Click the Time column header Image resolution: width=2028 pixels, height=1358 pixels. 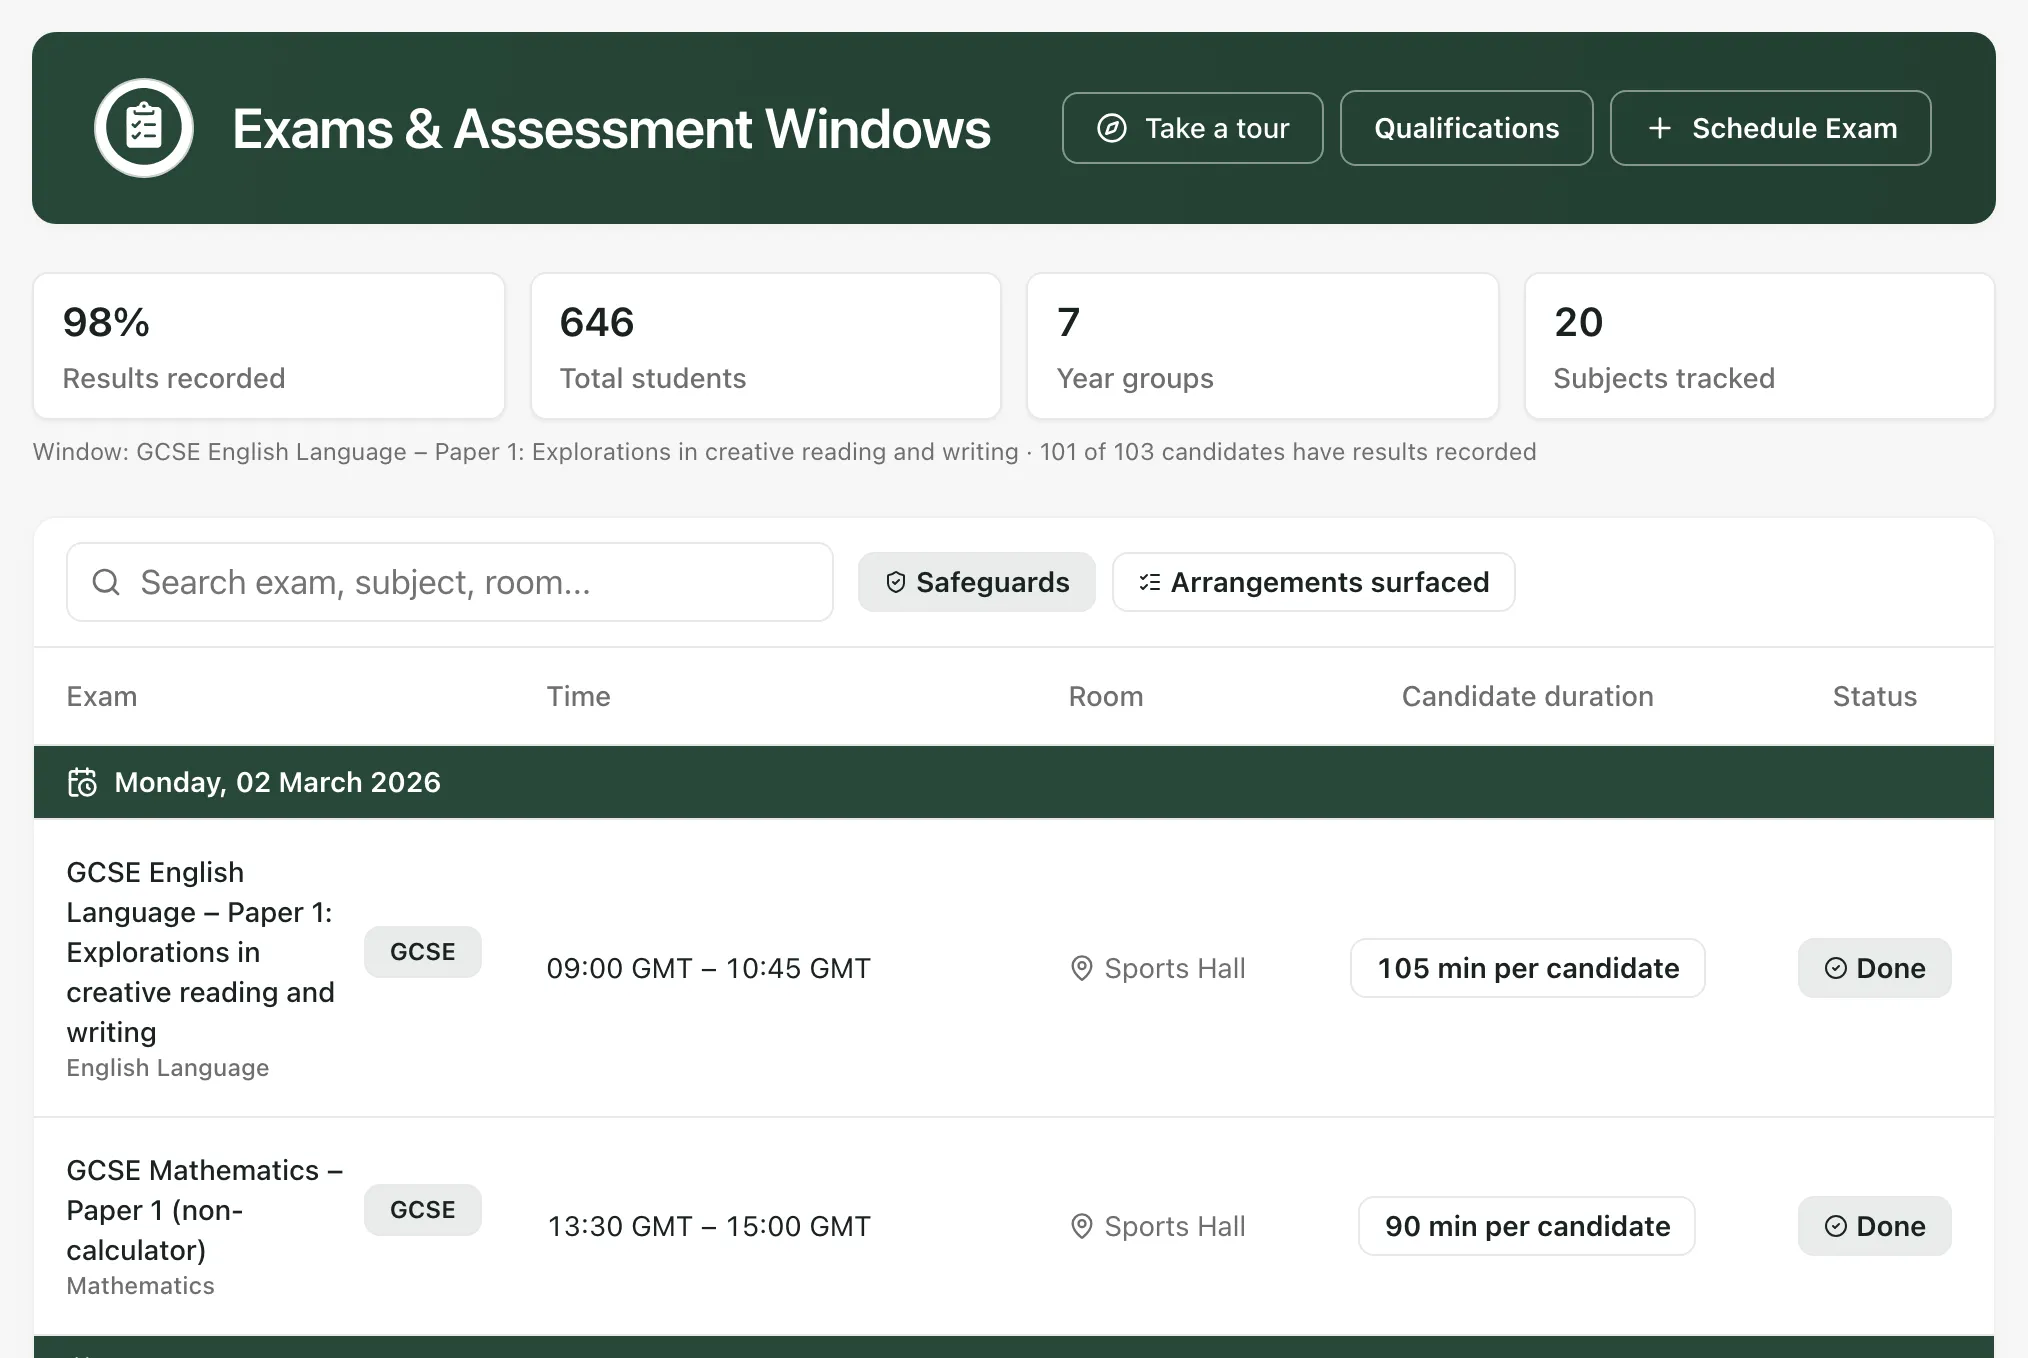point(578,696)
